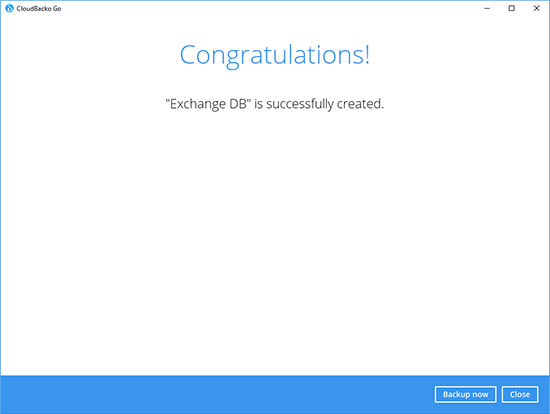Click the CloudBacko Go title text
The image size is (550, 414).
39,8
